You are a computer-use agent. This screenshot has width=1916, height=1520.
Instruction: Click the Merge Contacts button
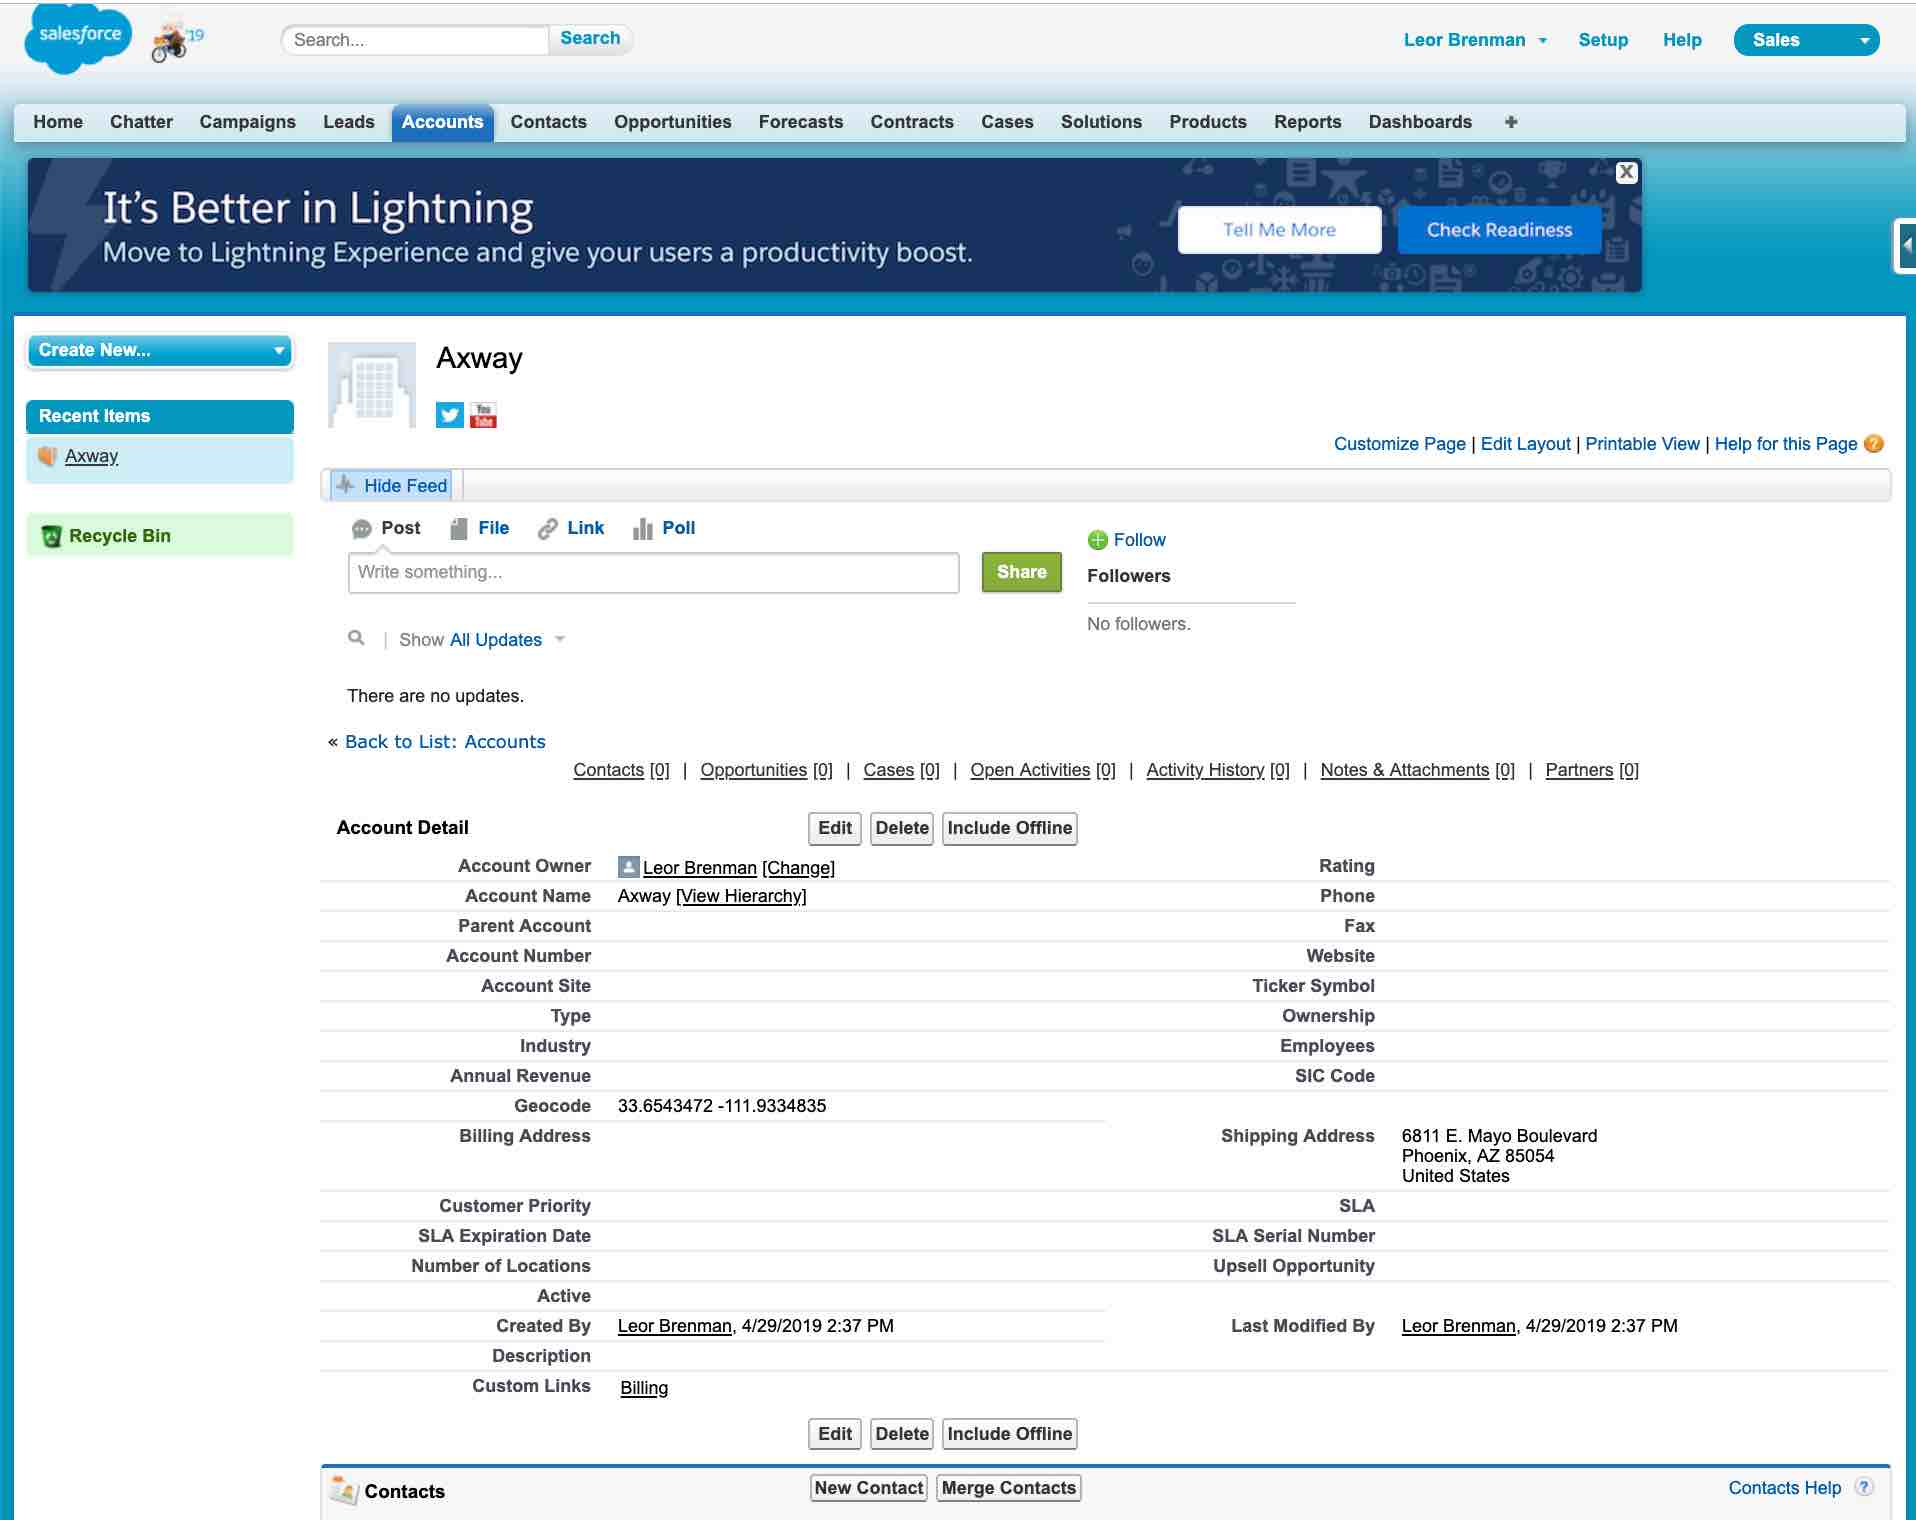[x=1008, y=1488]
